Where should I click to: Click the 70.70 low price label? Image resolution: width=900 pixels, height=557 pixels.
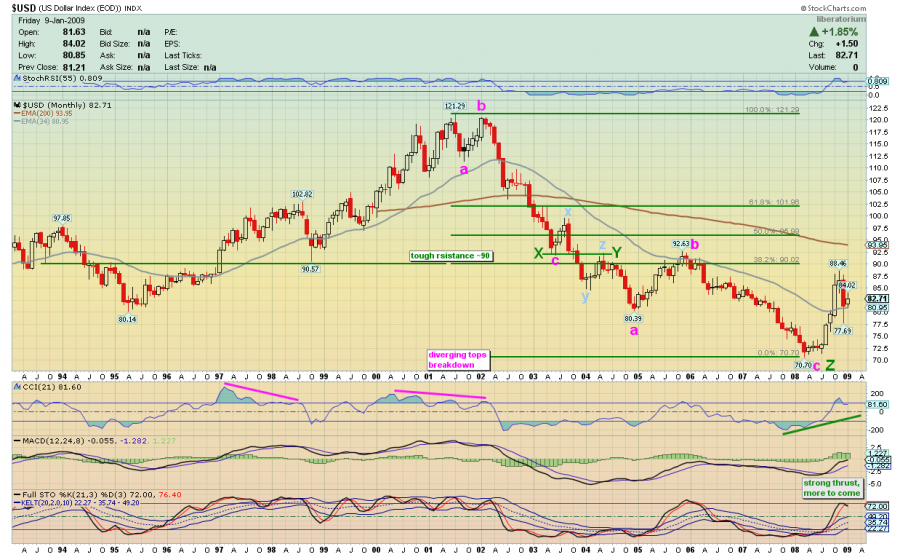point(803,365)
